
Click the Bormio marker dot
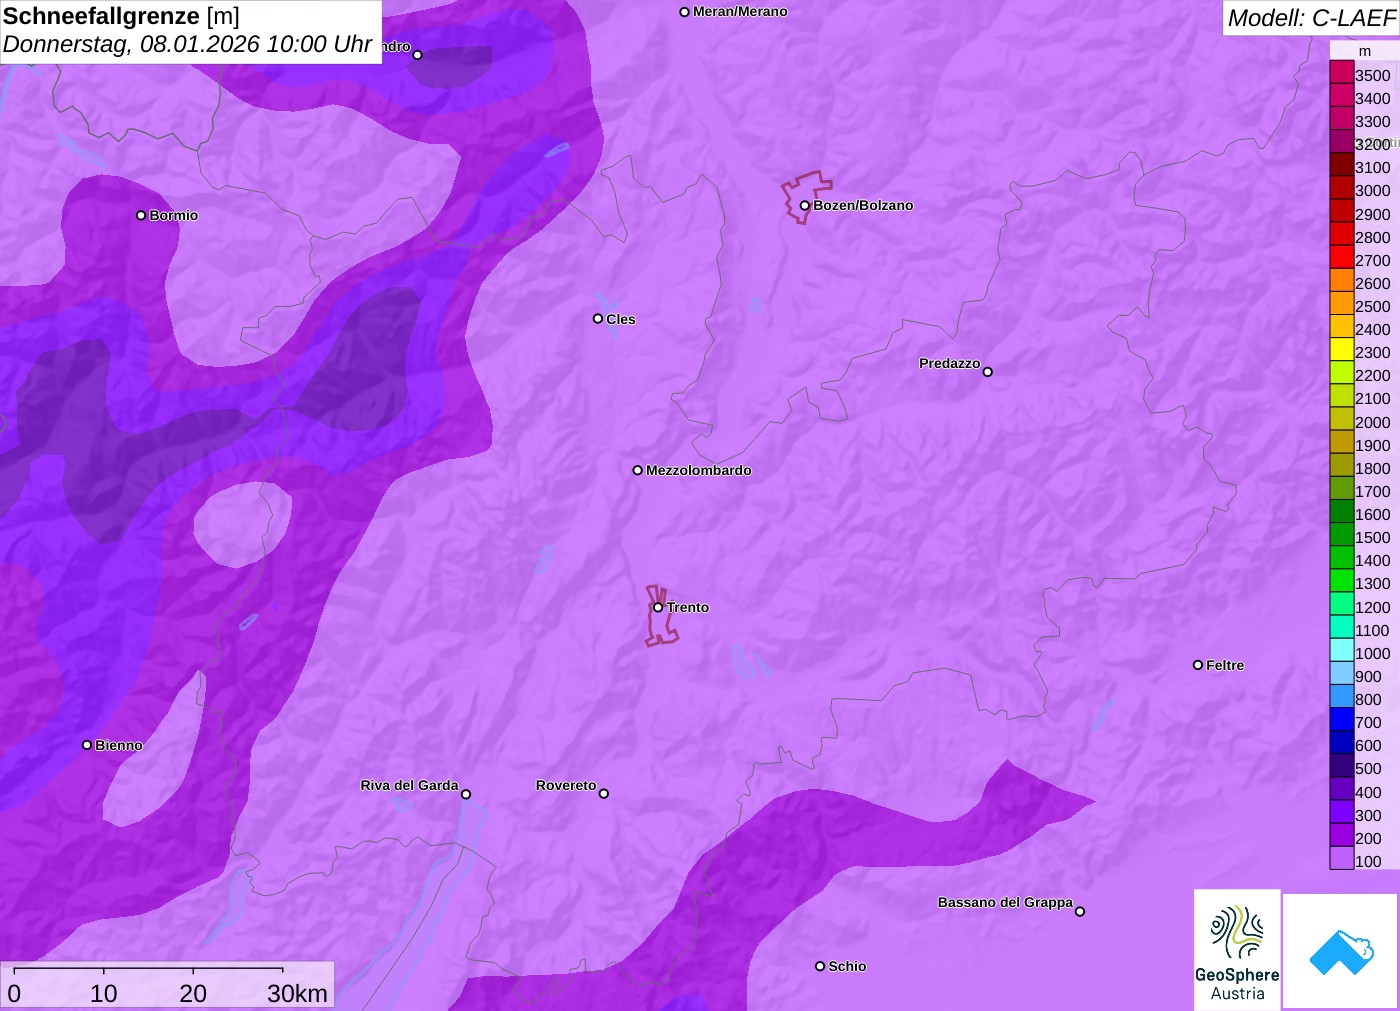(x=141, y=215)
